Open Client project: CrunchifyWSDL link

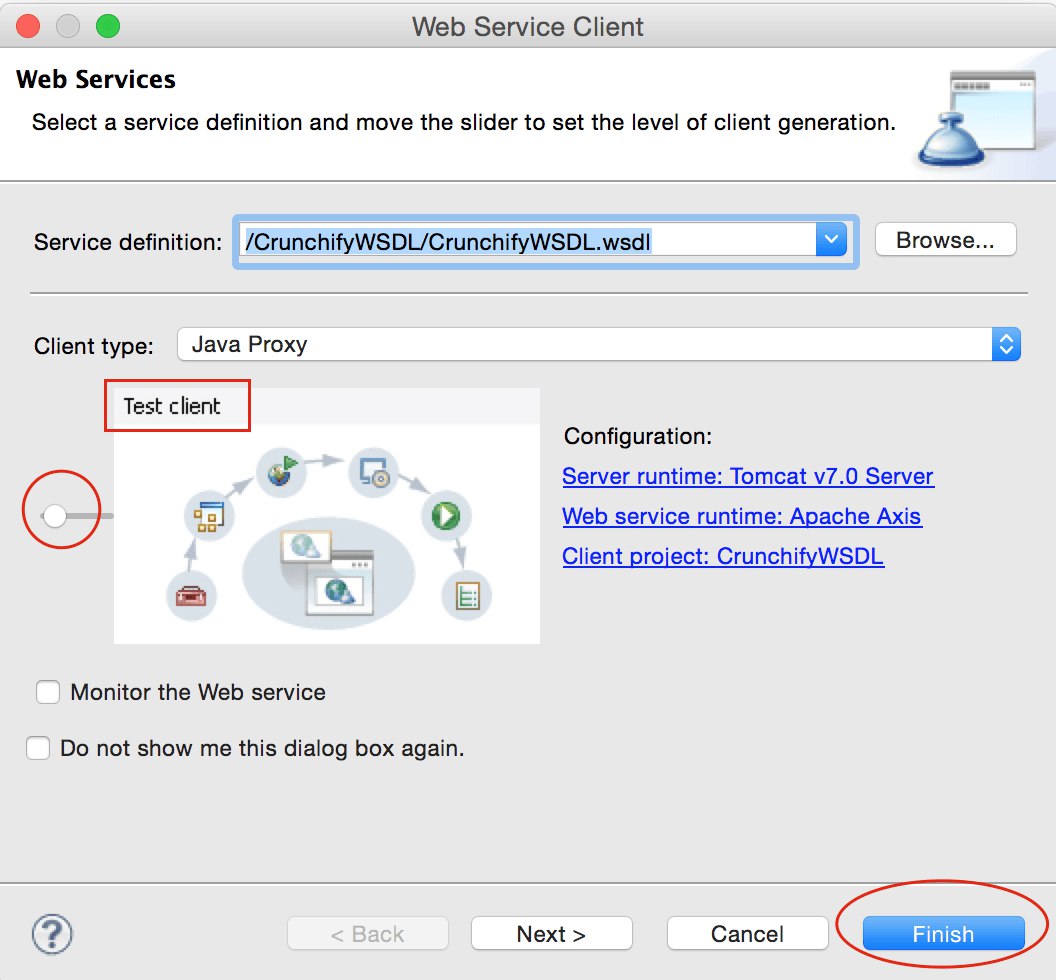[723, 556]
